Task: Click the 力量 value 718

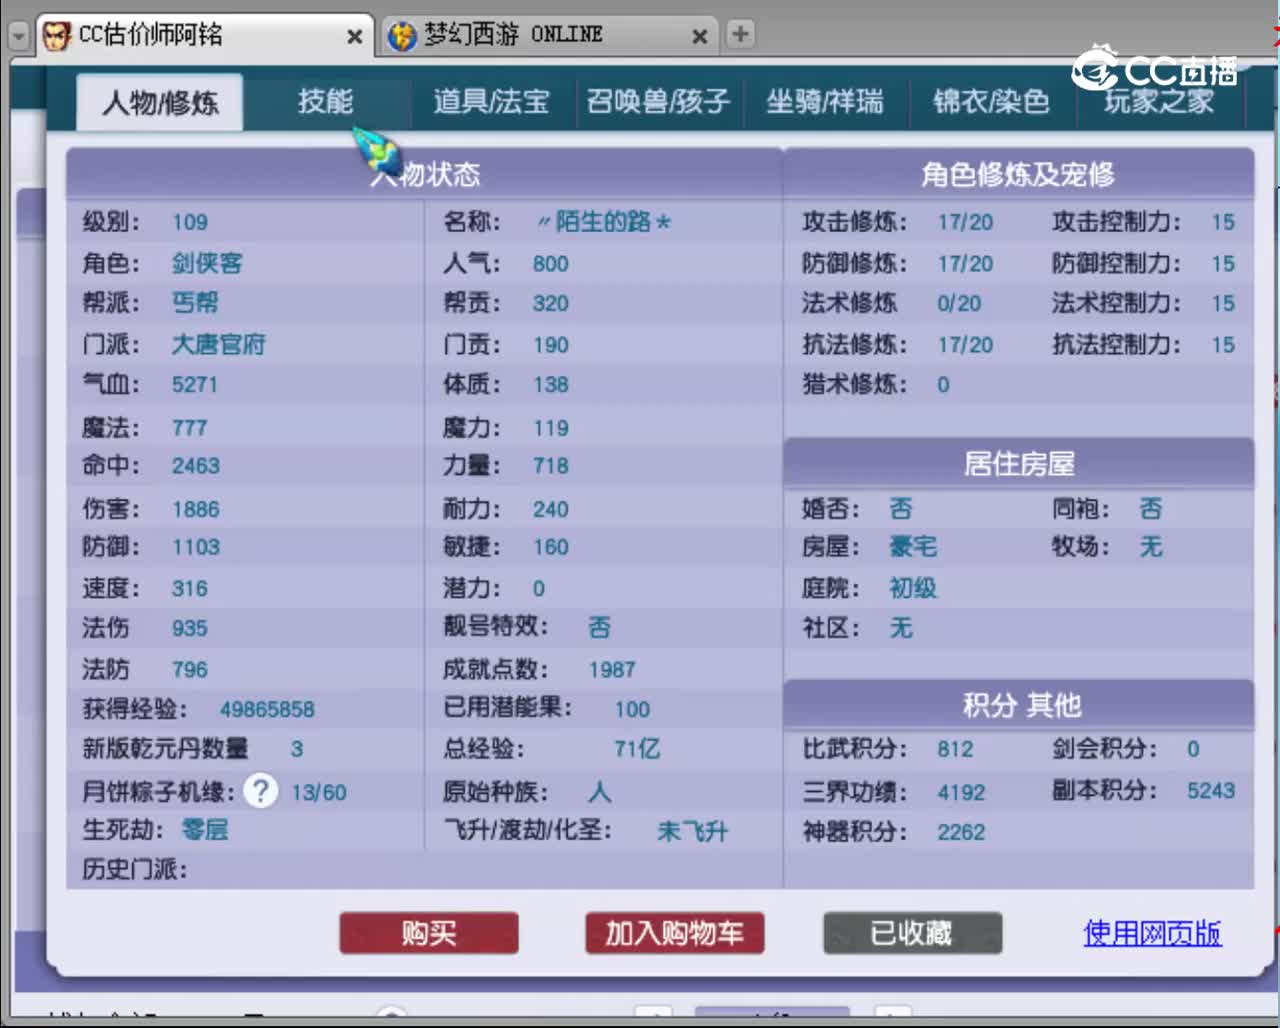Action: [551, 465]
